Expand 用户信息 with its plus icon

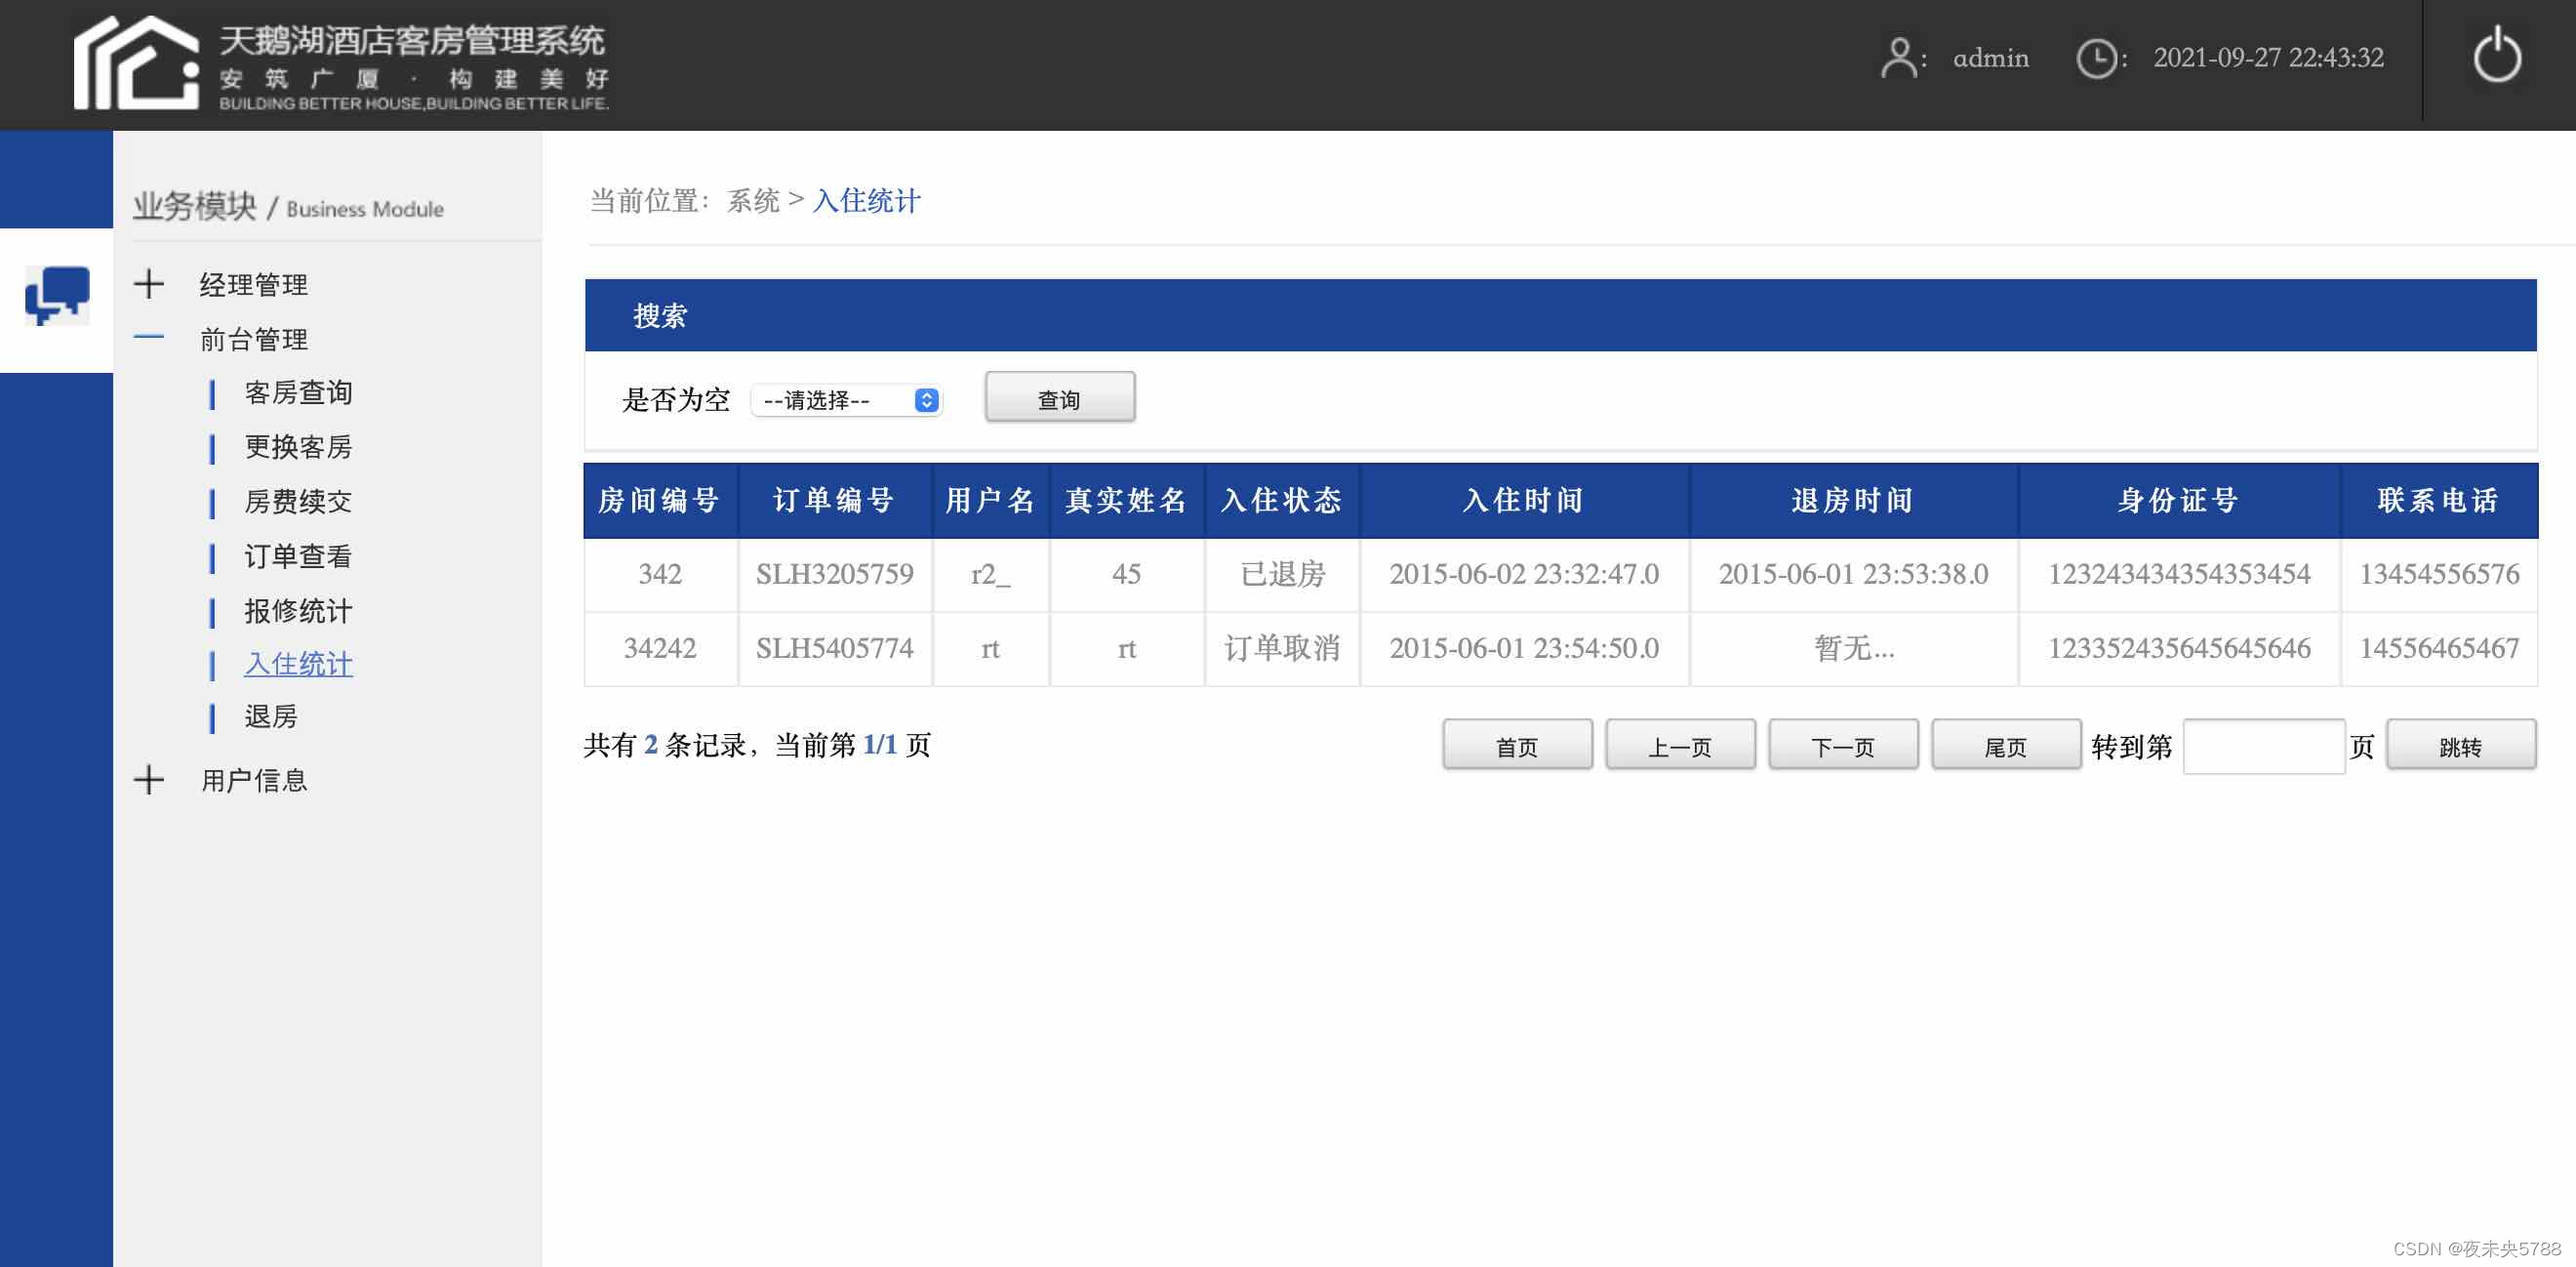click(149, 779)
